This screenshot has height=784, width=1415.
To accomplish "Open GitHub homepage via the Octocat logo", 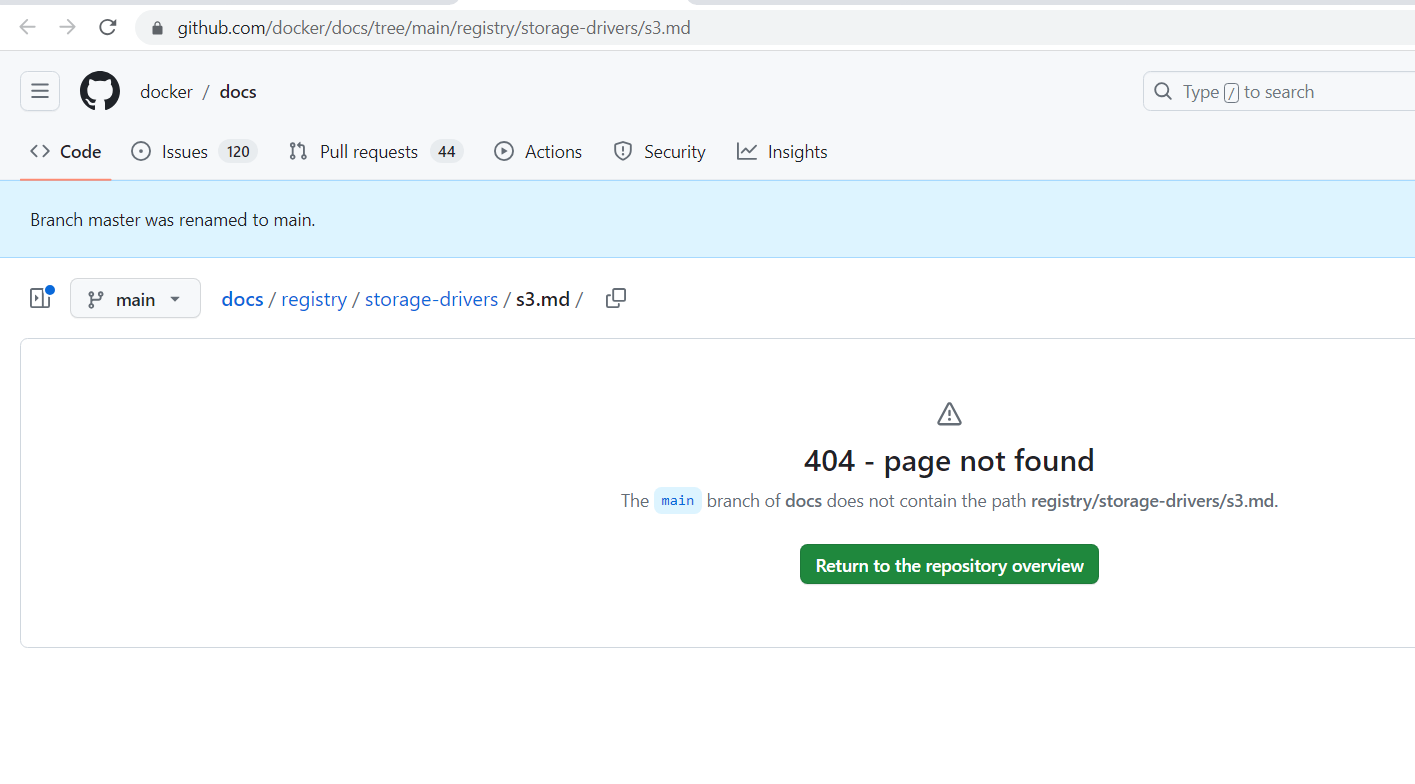I will 99,90.
